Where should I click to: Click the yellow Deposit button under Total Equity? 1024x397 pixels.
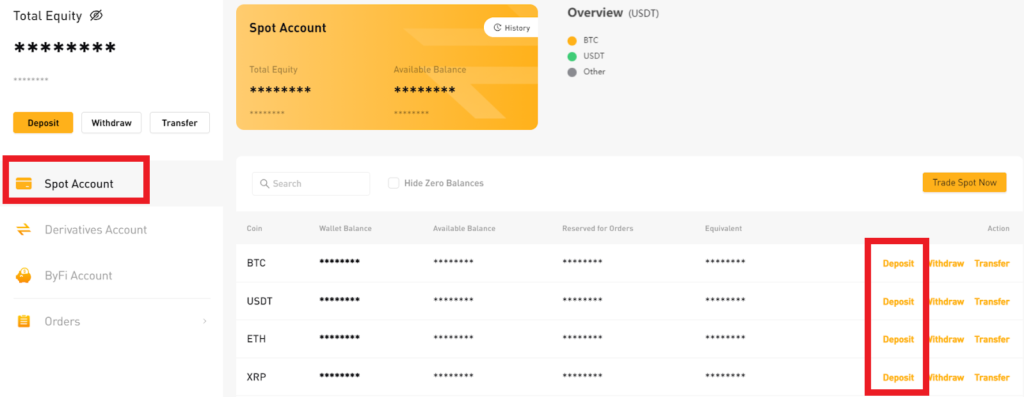43,123
